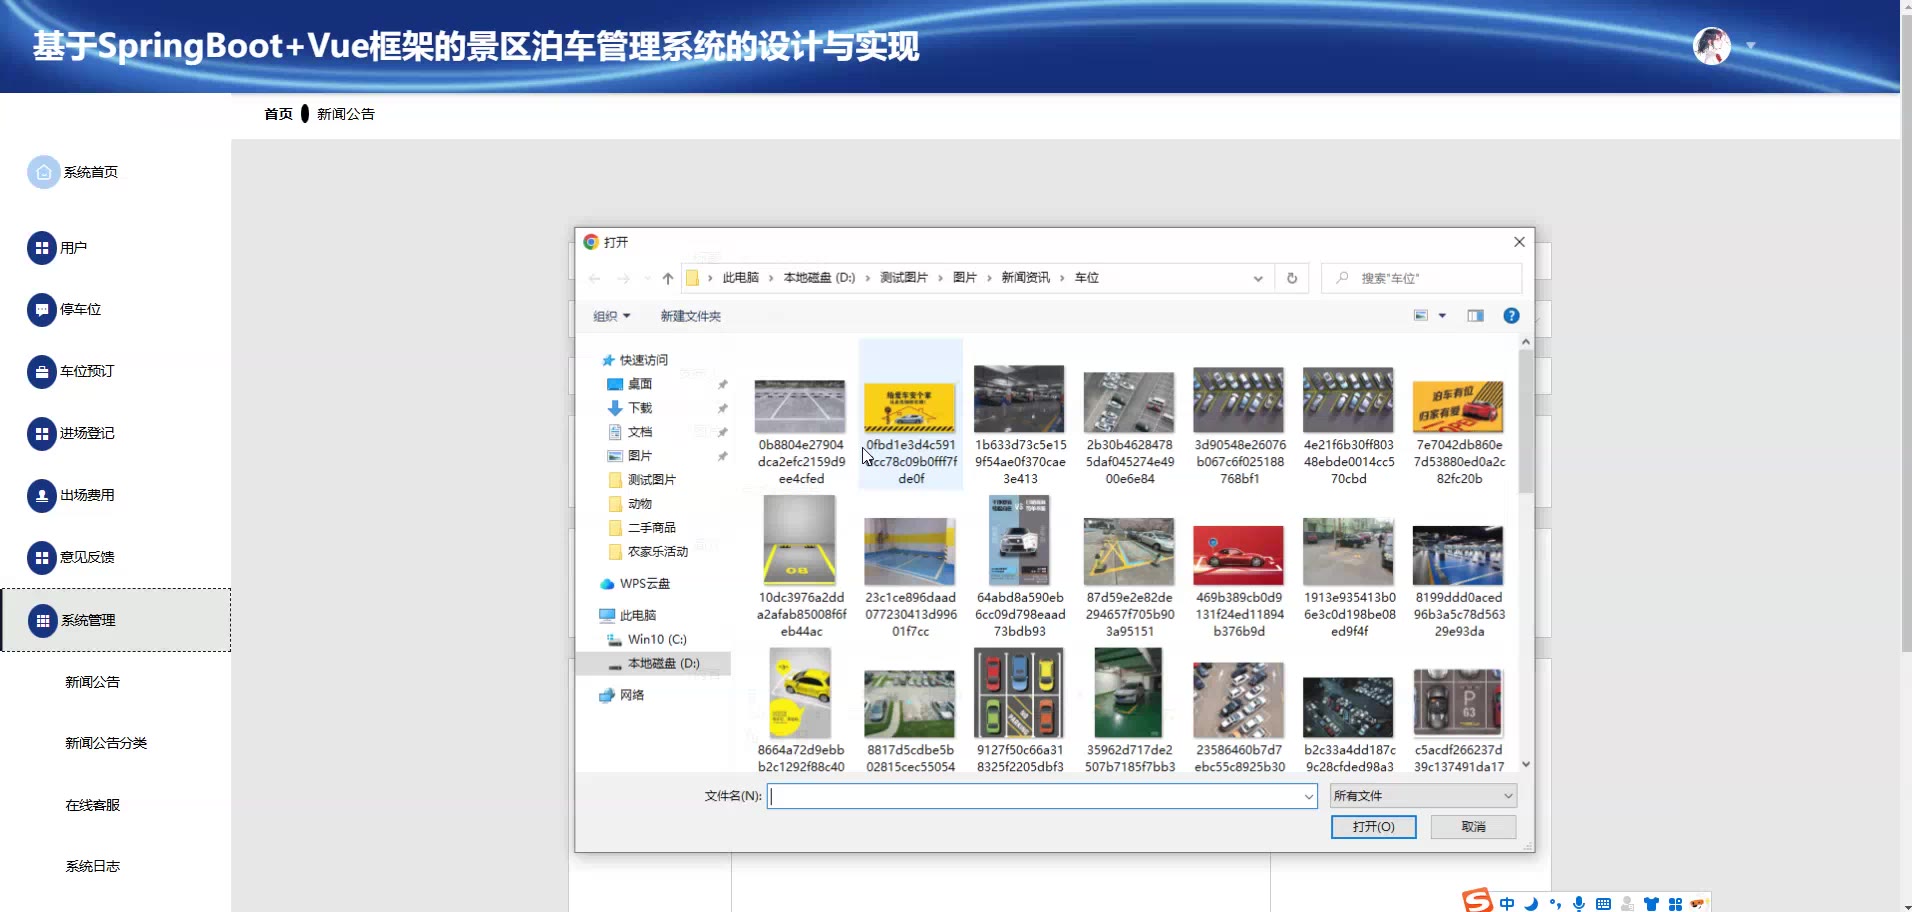Select 新闻公告分类 in the sidebar
This screenshot has width=1912, height=912.
tap(106, 743)
